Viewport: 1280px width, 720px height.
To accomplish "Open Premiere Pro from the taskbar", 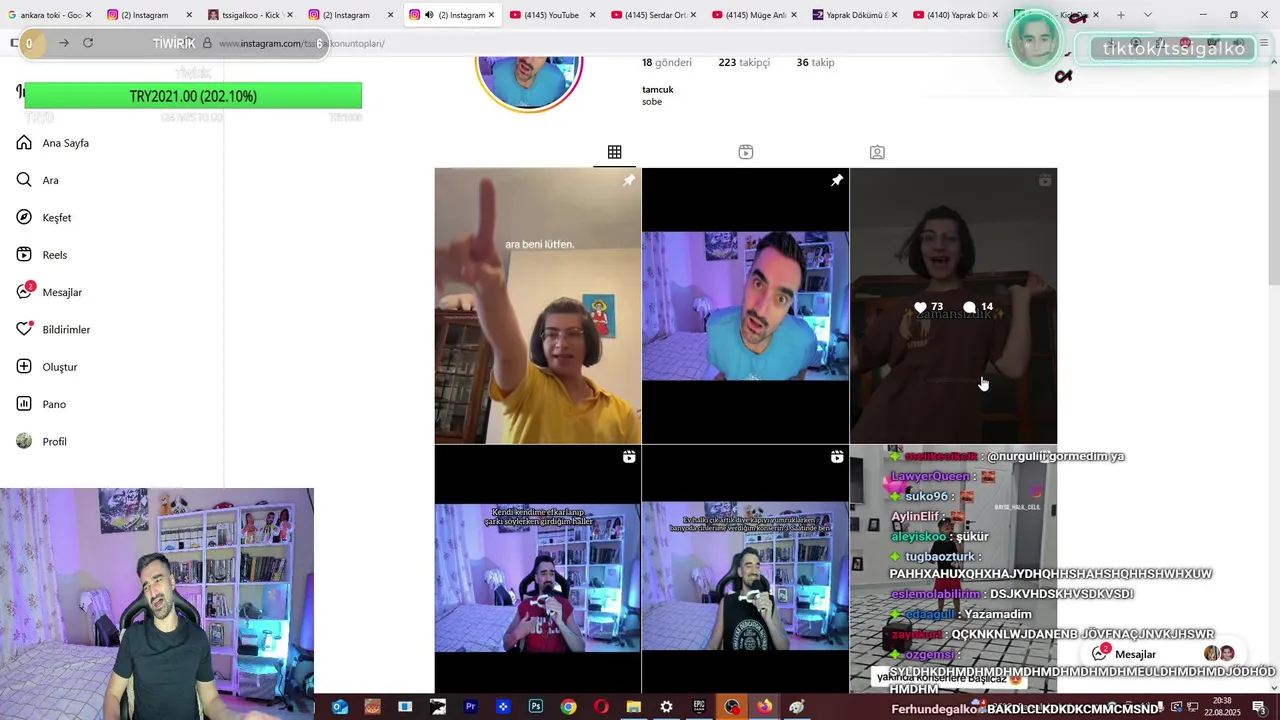I will [x=470, y=707].
